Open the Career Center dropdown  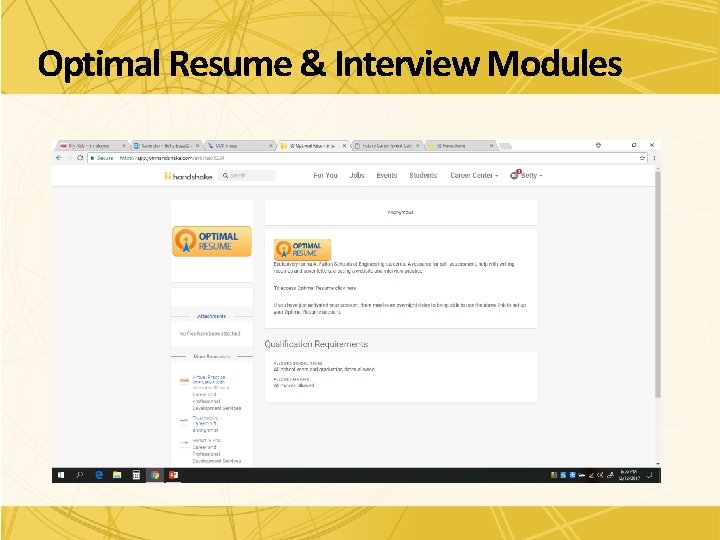pyautogui.click(x=474, y=175)
